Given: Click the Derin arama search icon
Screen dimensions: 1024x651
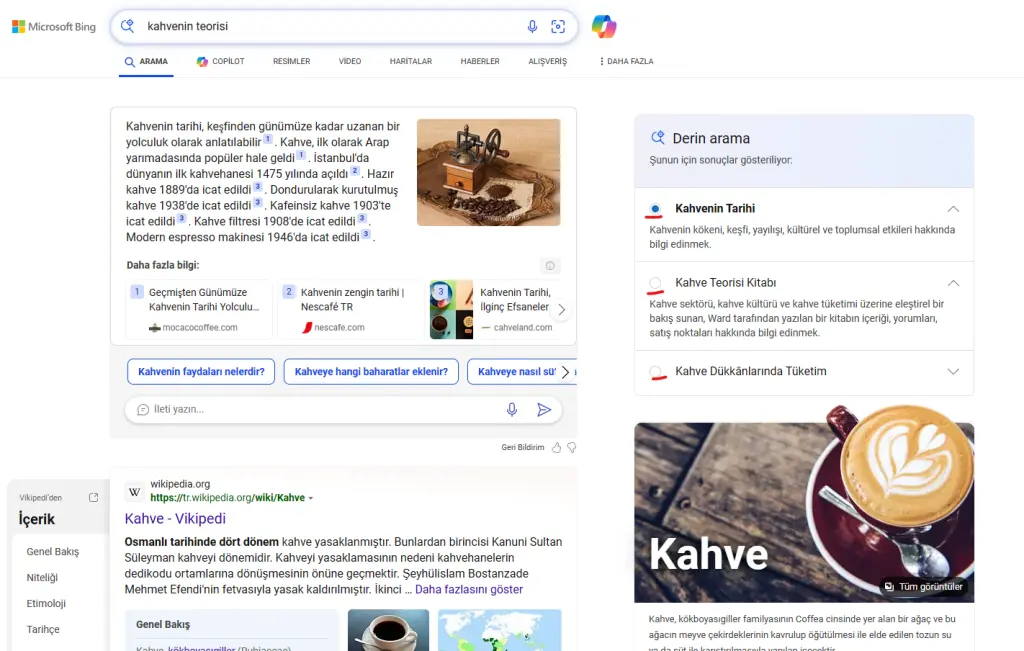Looking at the screenshot, I should [658, 137].
